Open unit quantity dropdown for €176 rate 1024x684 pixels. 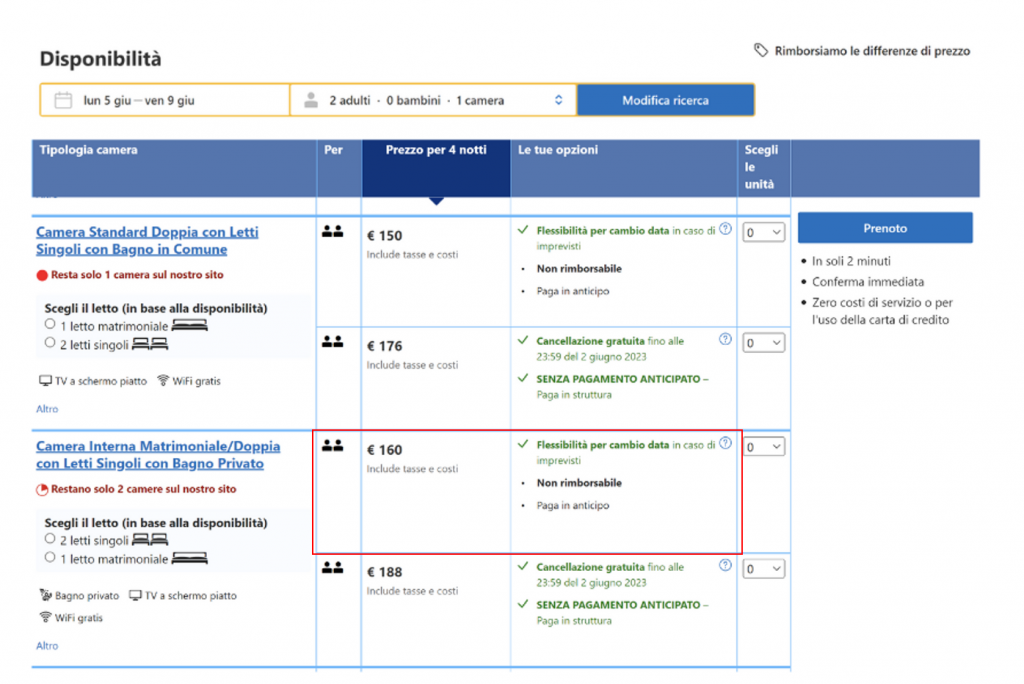click(763, 343)
